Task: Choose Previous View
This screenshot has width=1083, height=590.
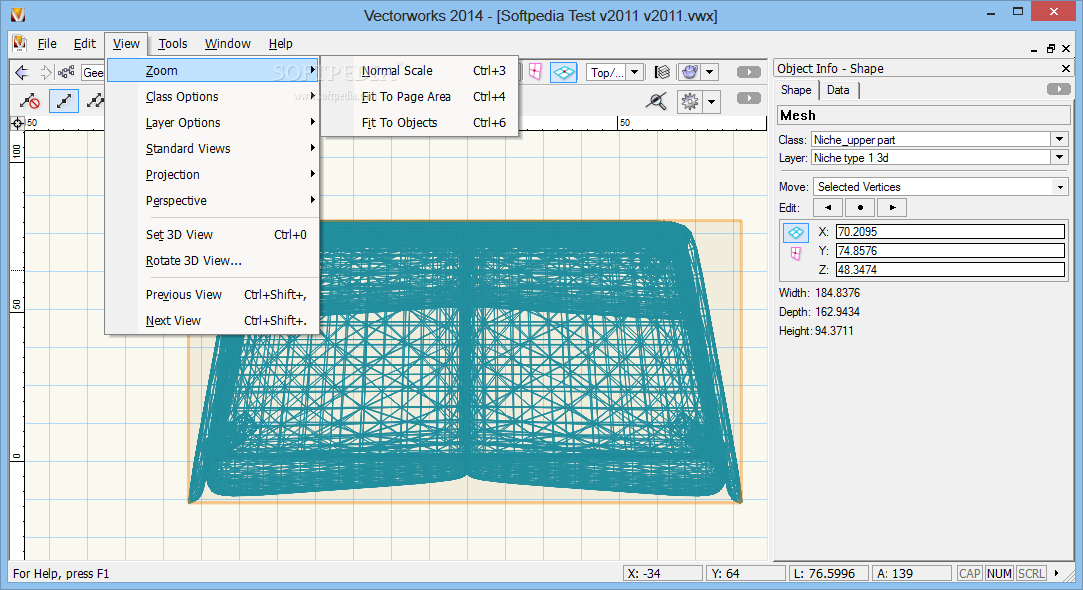Action: click(x=212, y=295)
